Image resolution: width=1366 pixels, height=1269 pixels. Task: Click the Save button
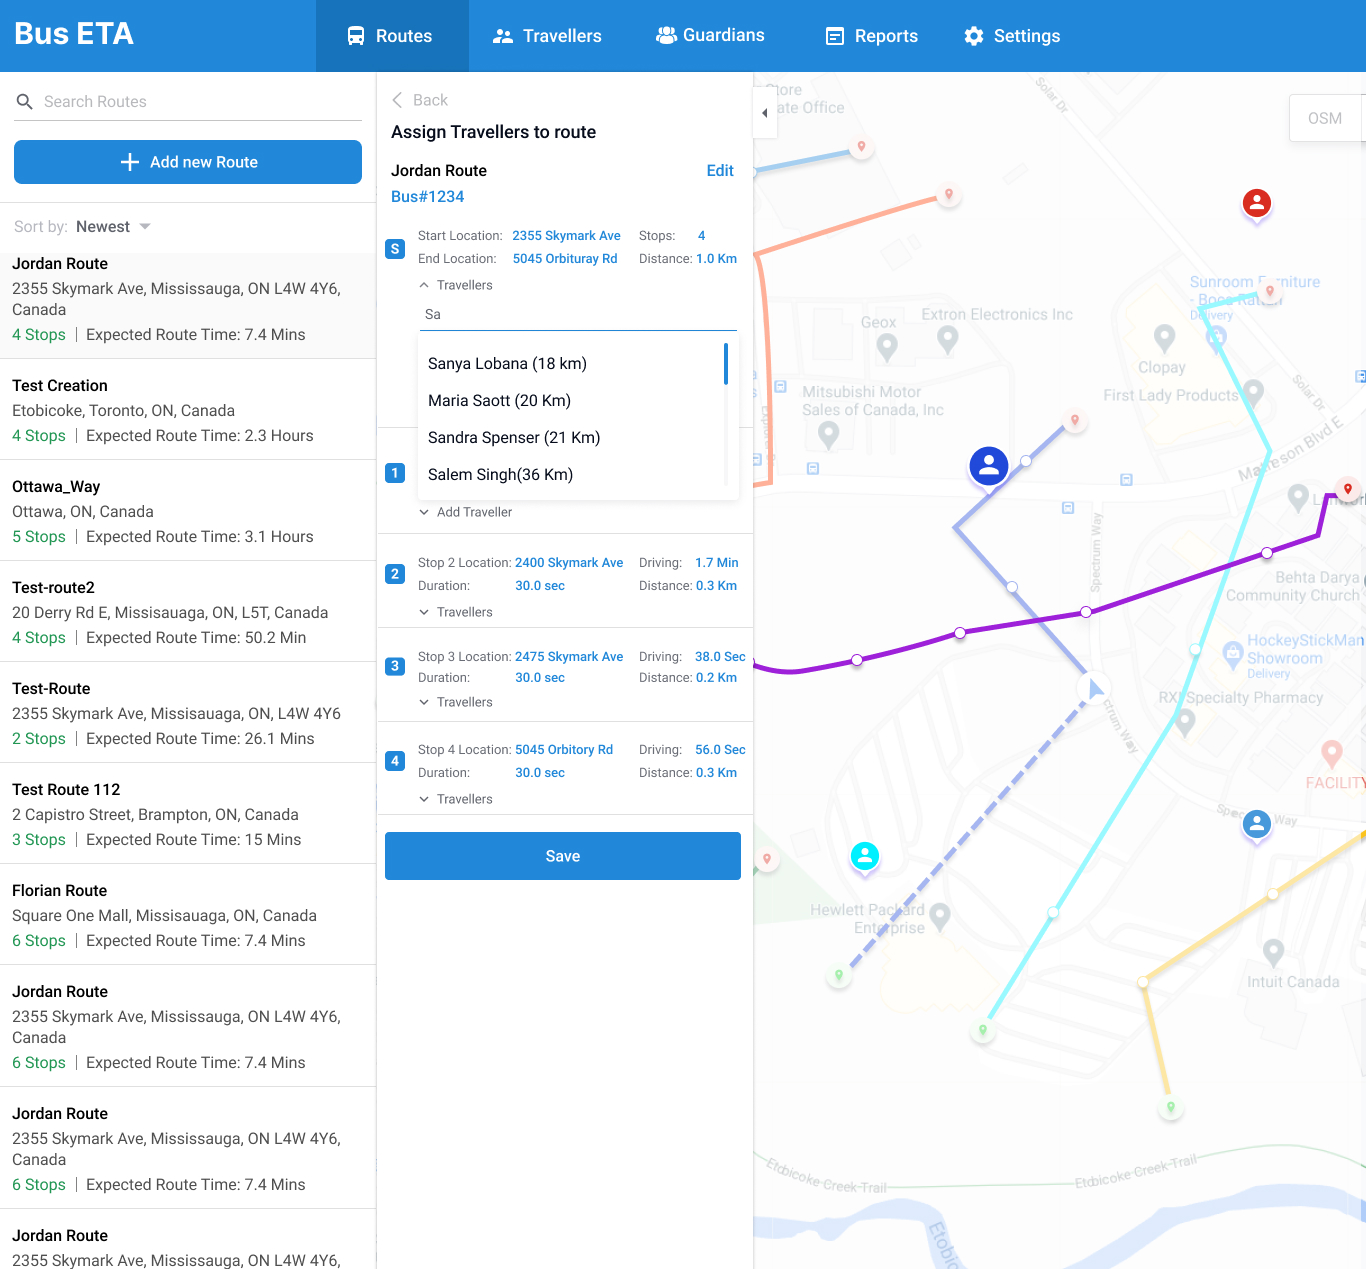(x=562, y=856)
